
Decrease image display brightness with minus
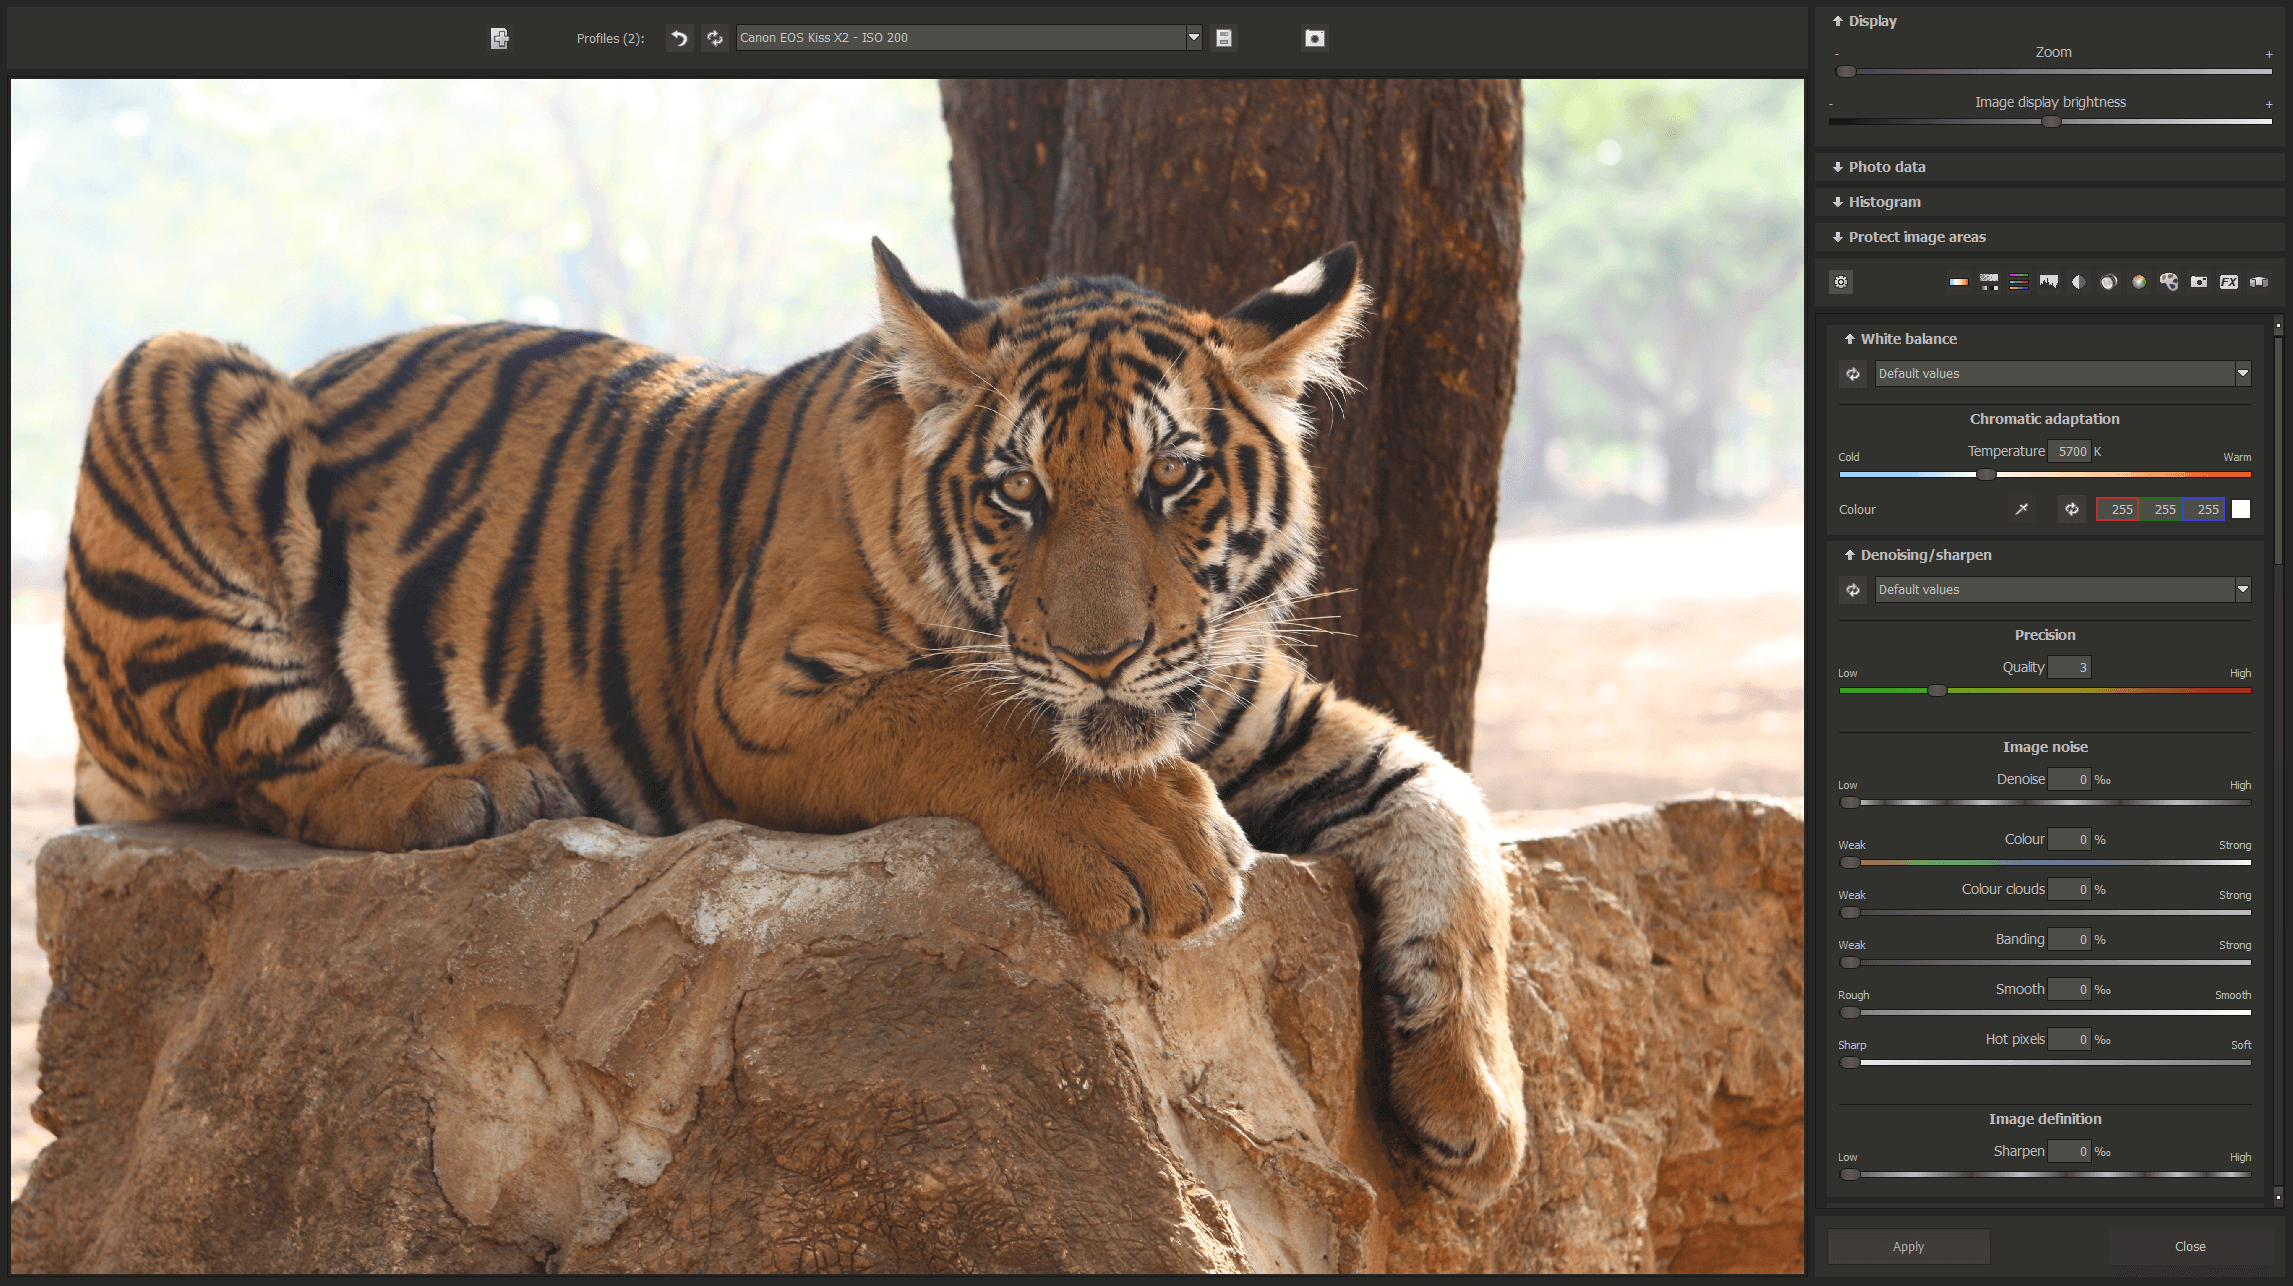tap(1831, 104)
